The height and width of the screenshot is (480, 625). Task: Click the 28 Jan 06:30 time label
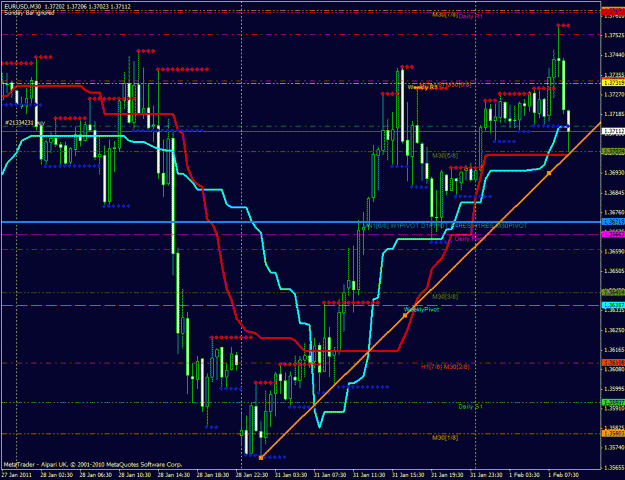[x=94, y=476]
